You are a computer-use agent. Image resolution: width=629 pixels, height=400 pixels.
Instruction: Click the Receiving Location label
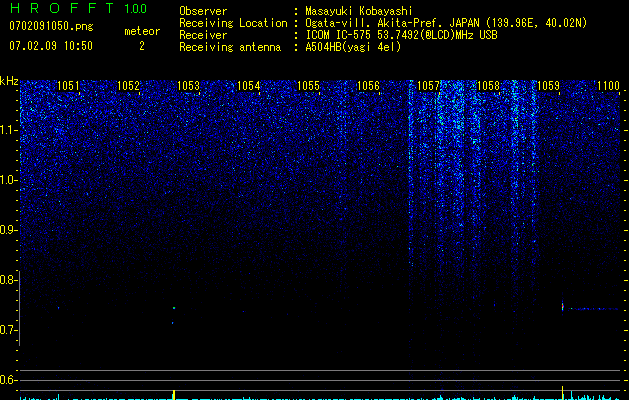233,23
